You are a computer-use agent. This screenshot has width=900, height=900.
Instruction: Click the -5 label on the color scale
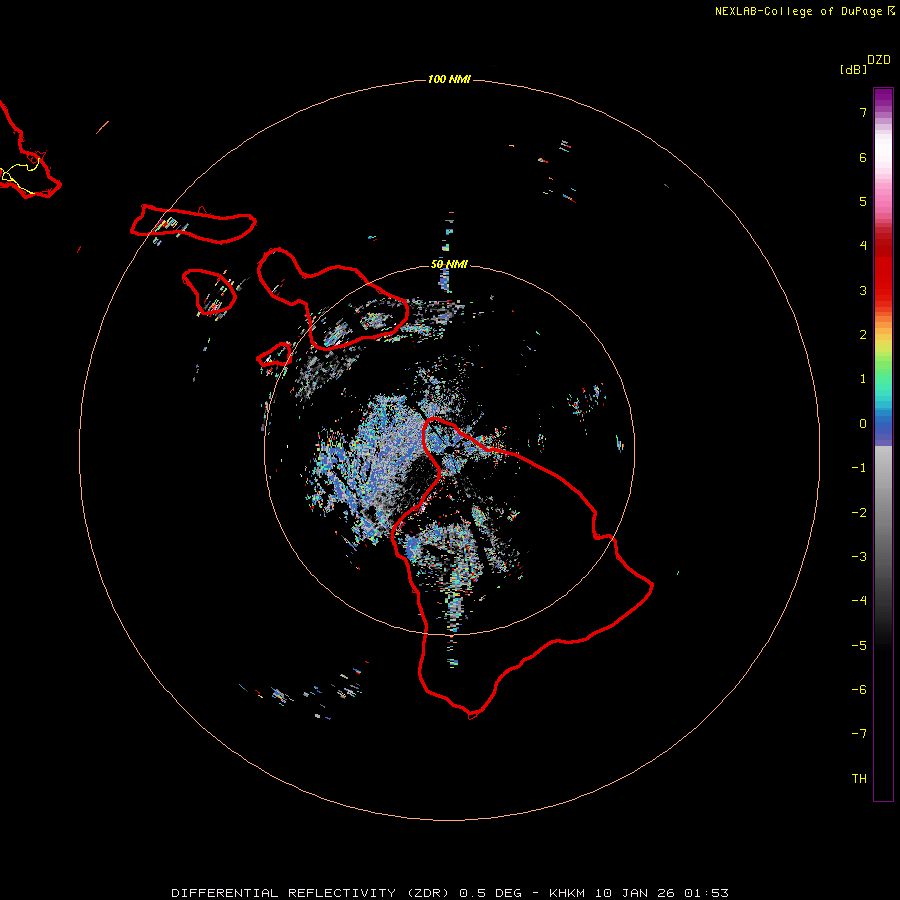click(859, 646)
